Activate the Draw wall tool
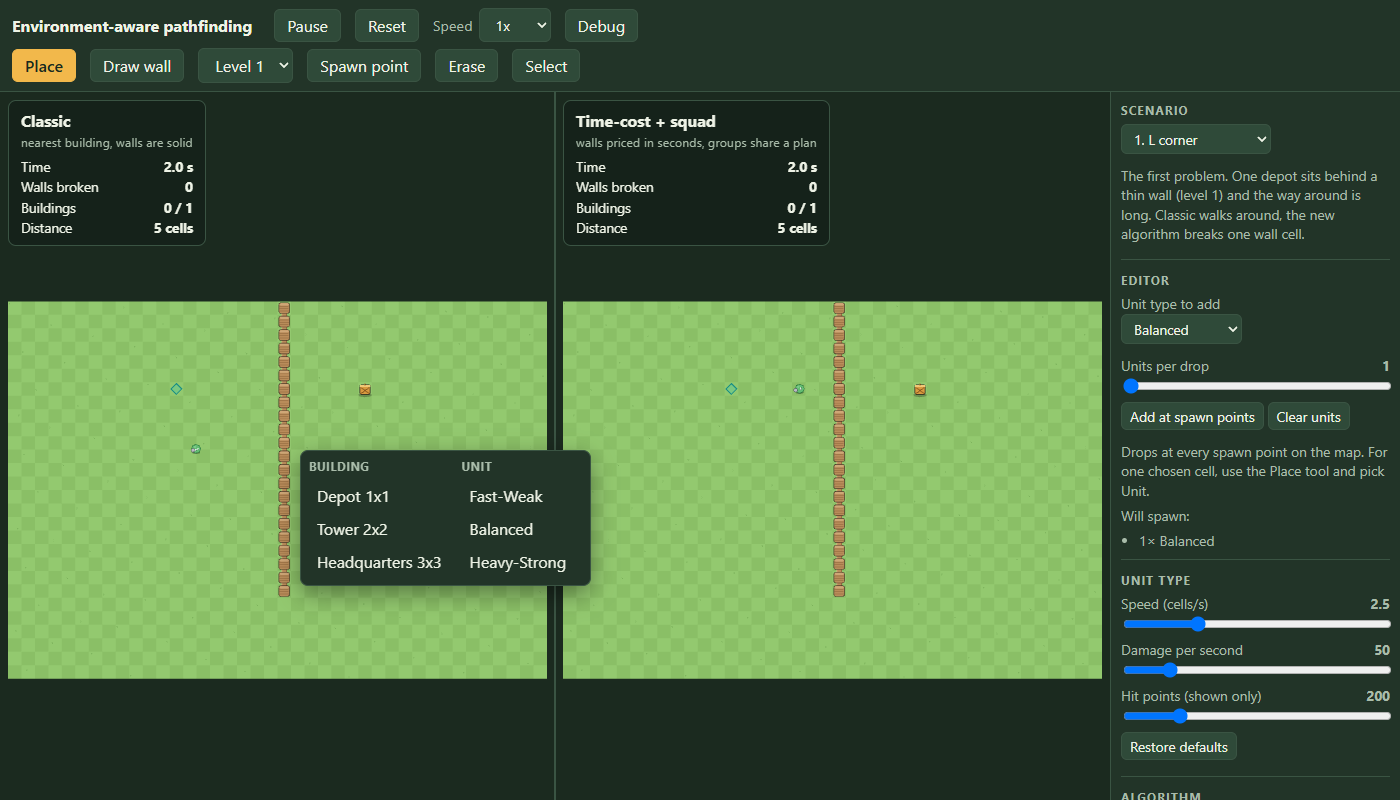 137,66
